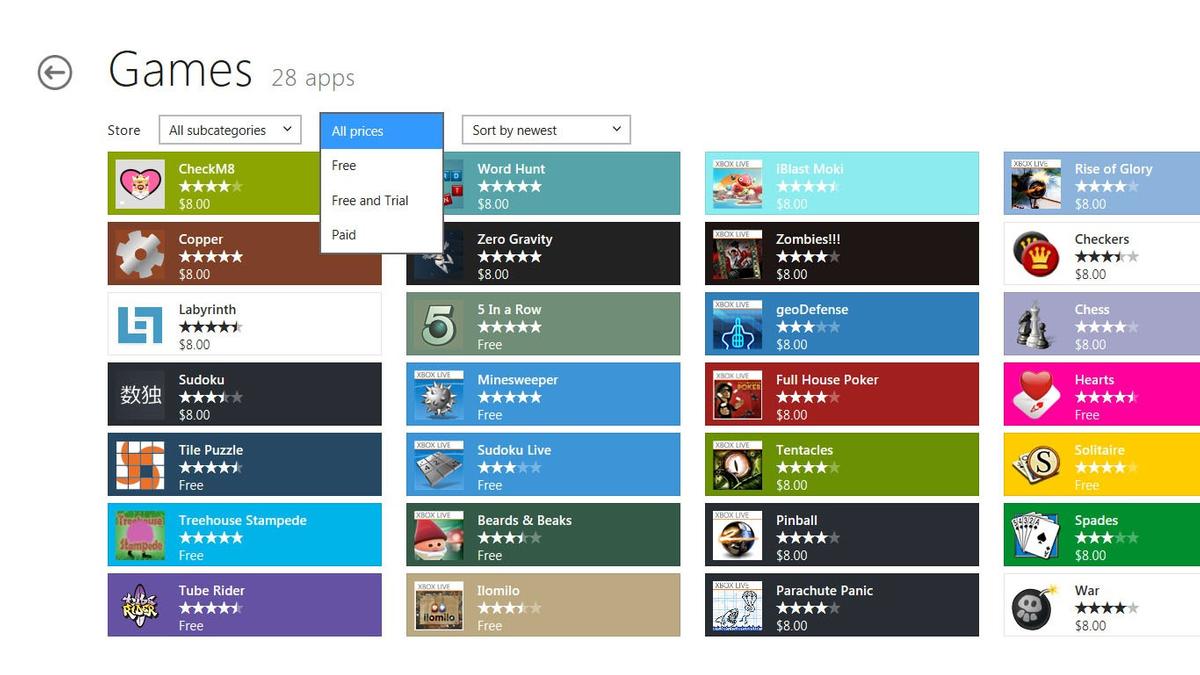Open the Sort by newest dropdown
Image resolution: width=1200 pixels, height=675 pixels.
546,130
